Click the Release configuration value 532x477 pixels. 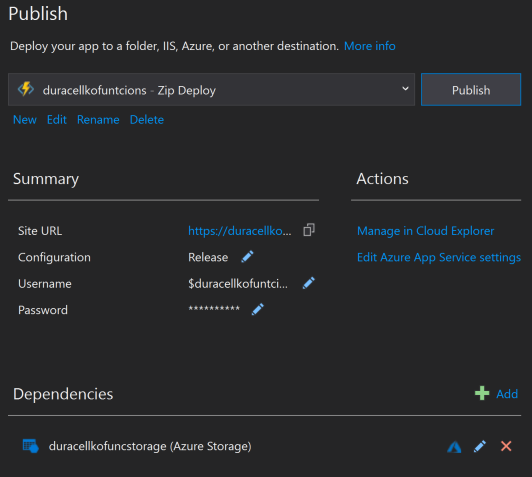(208, 257)
